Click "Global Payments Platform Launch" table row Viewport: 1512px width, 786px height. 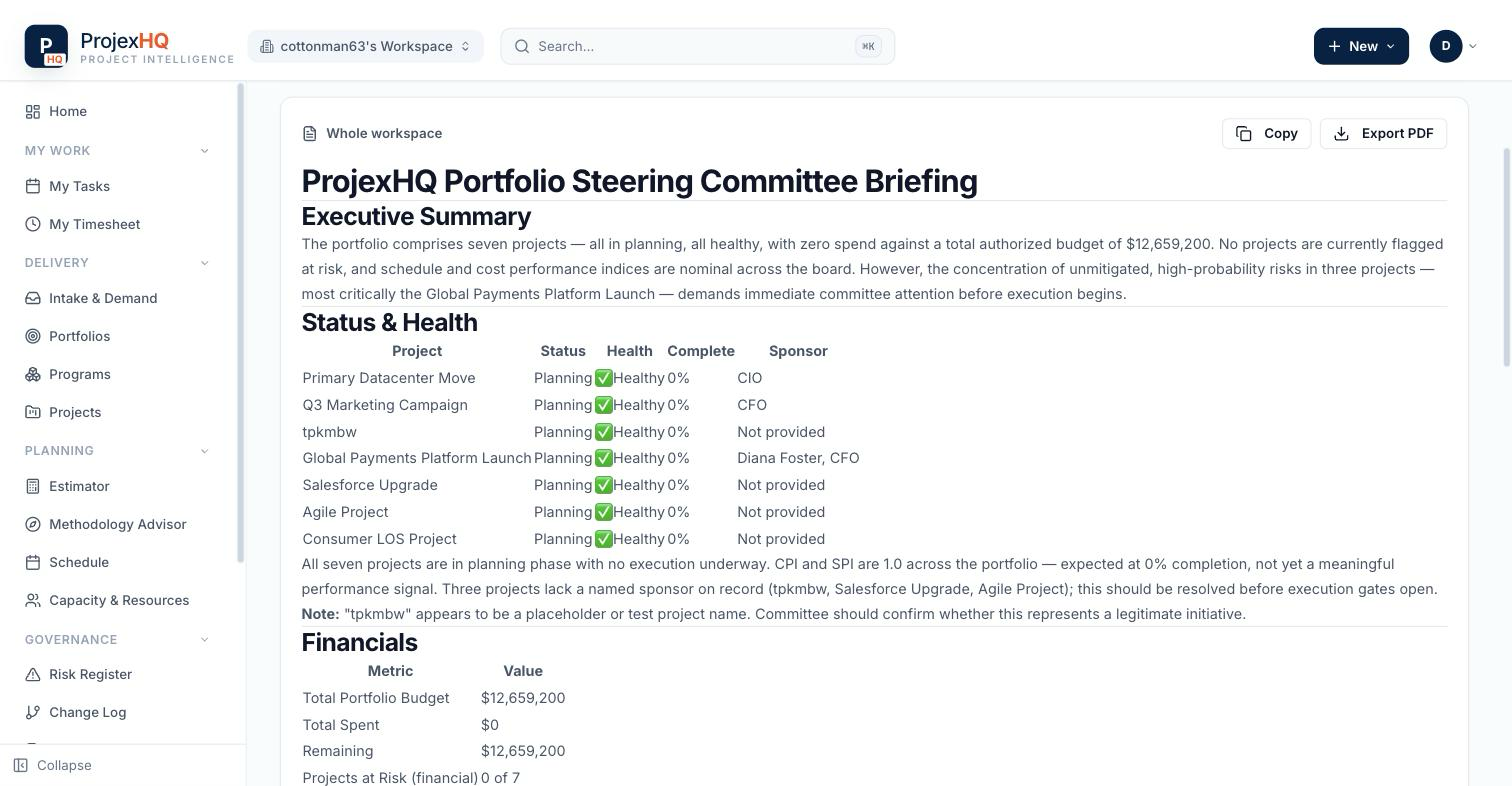581,458
